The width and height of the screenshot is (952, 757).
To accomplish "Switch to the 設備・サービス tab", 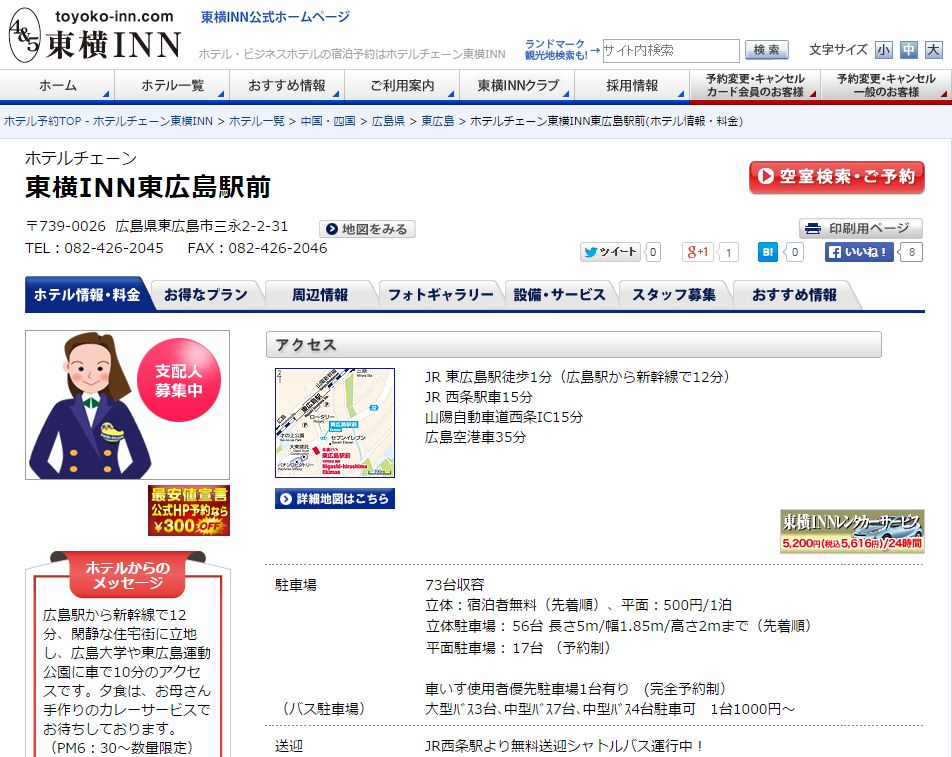I will pos(560,295).
